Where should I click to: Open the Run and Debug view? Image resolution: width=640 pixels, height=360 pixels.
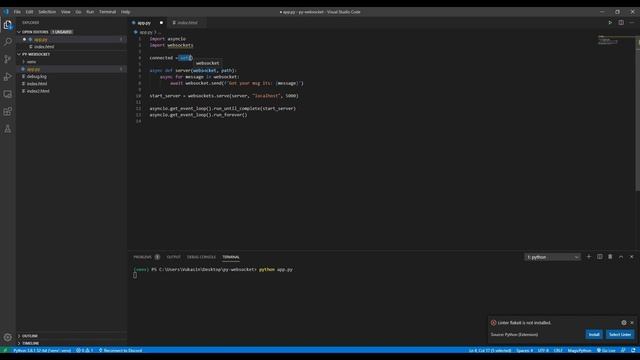point(8,77)
